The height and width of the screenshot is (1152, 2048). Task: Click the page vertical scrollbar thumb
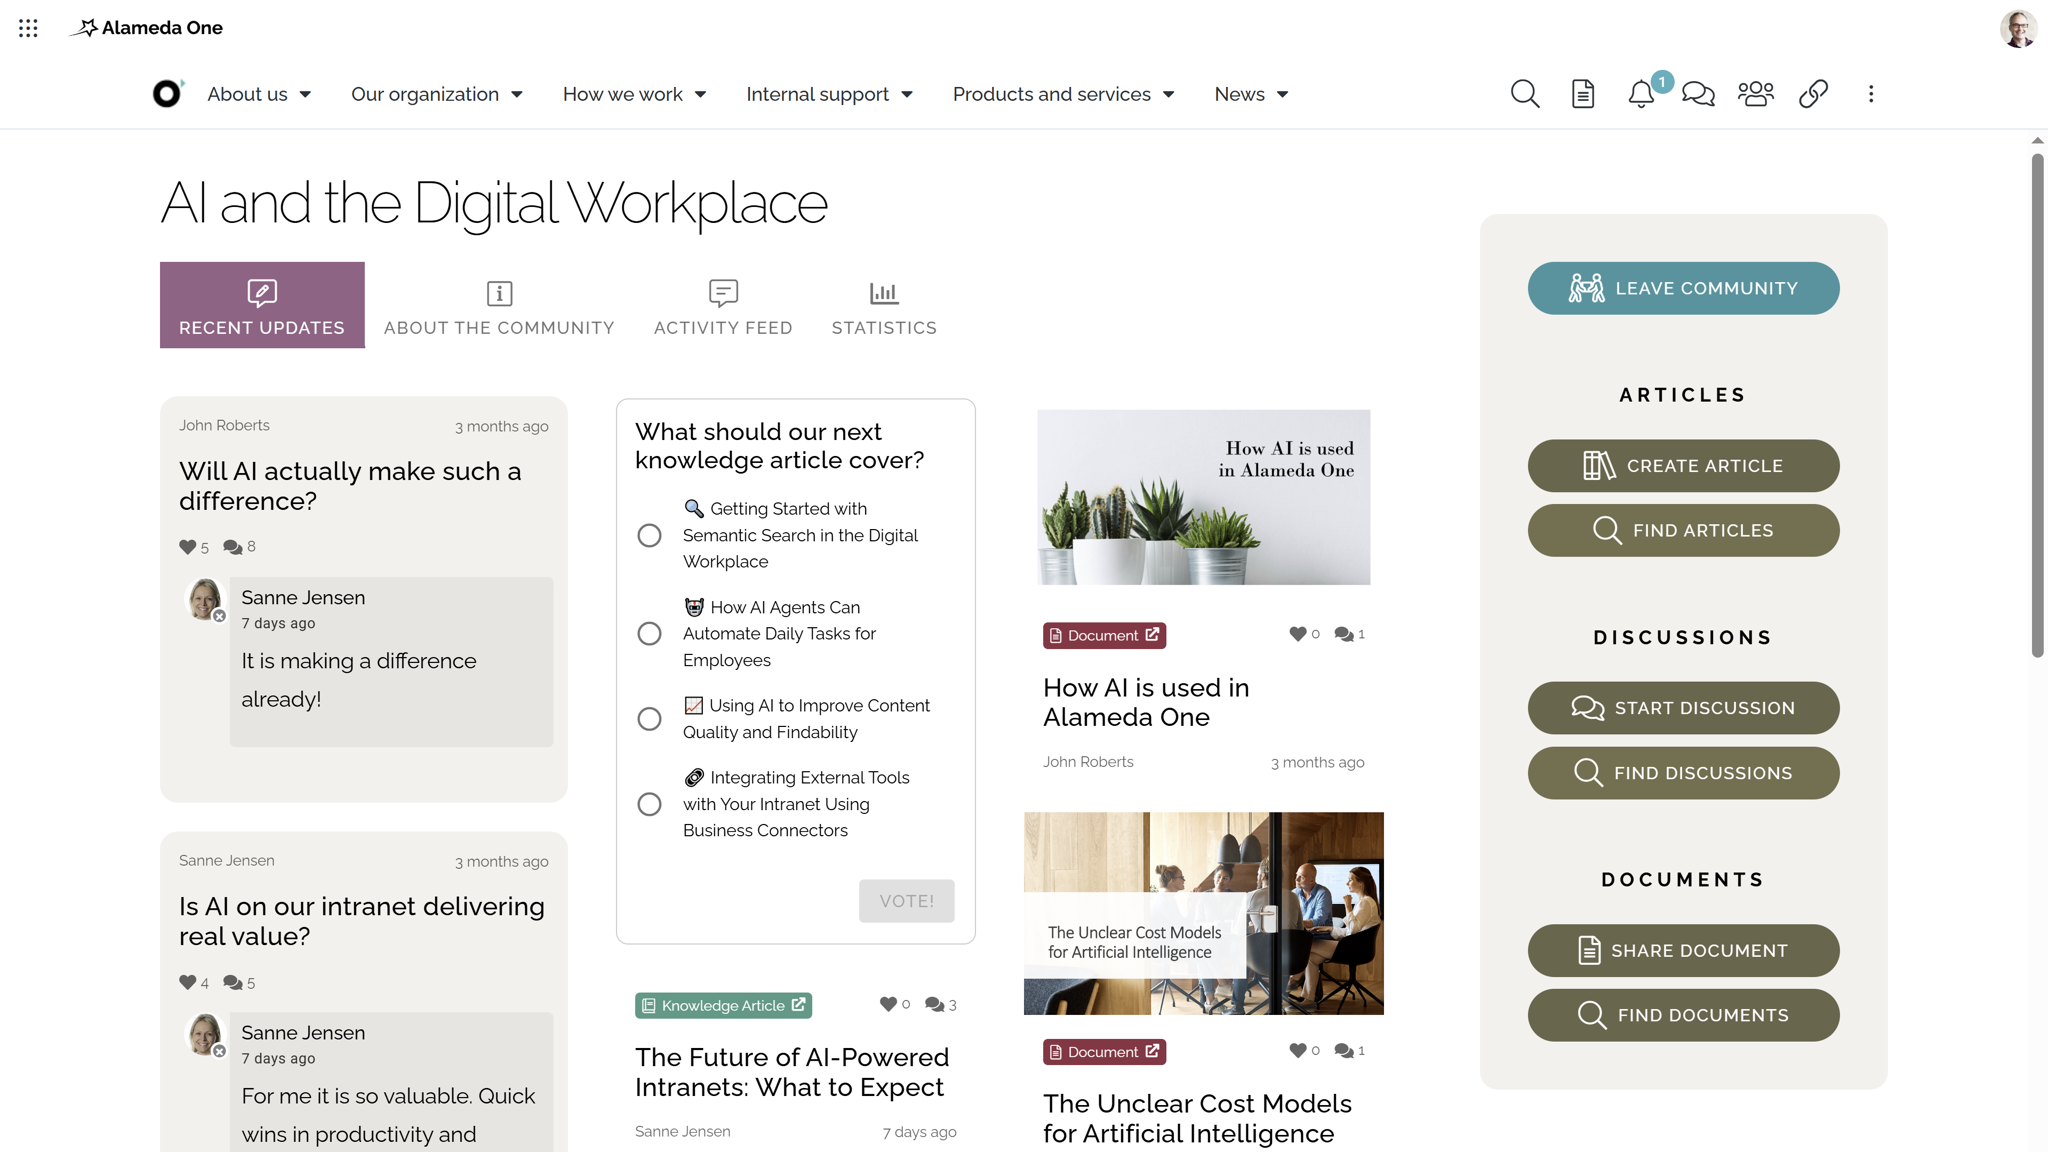(2037, 405)
